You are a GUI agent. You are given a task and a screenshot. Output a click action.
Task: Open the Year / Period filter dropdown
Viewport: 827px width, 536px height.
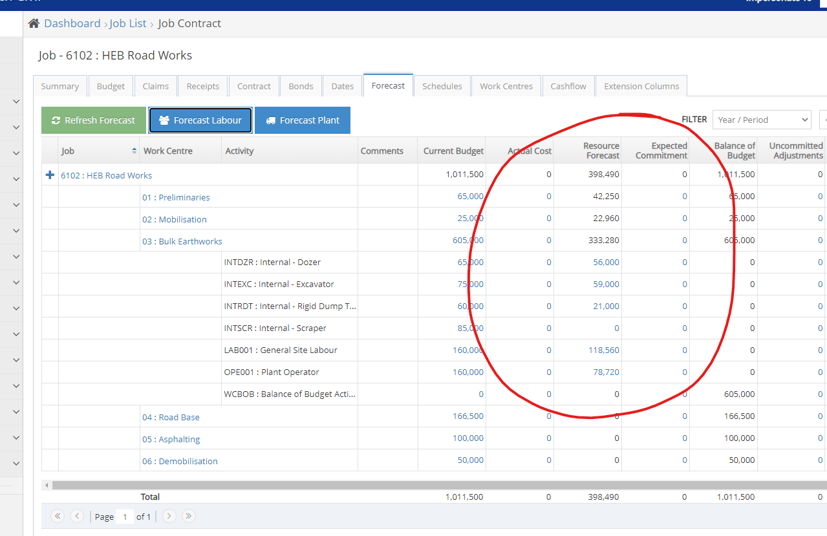pyautogui.click(x=762, y=120)
